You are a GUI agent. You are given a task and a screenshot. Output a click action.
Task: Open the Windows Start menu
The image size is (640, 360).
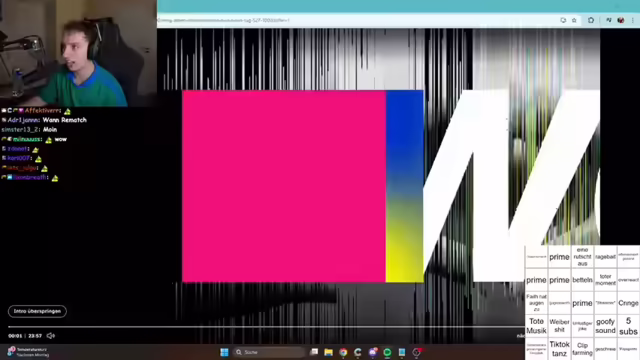(x=224, y=352)
